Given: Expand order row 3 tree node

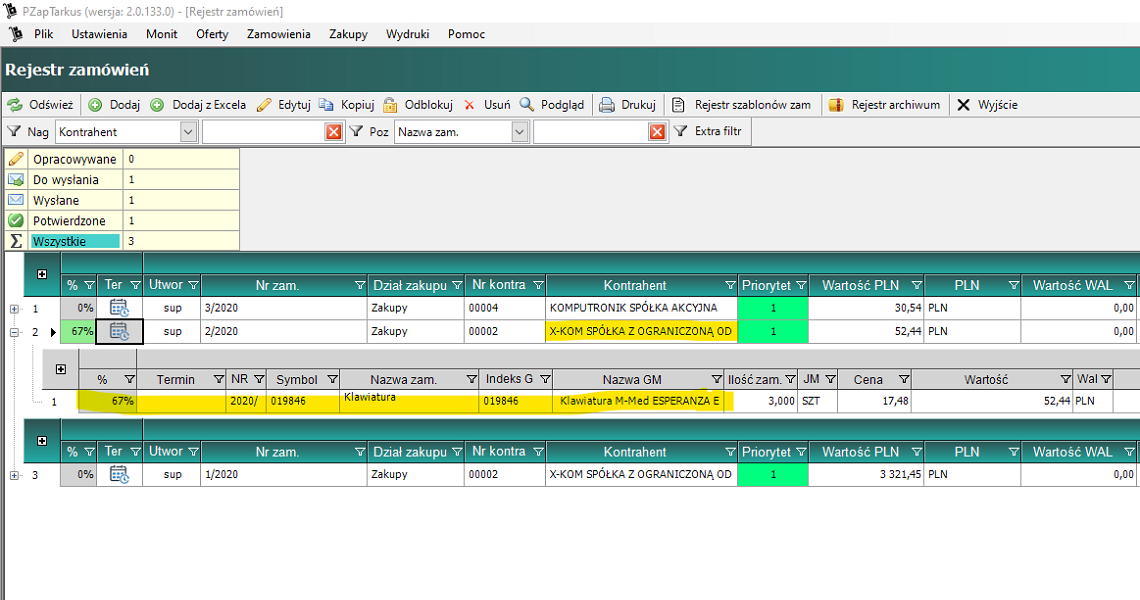Looking at the screenshot, I should (14, 475).
